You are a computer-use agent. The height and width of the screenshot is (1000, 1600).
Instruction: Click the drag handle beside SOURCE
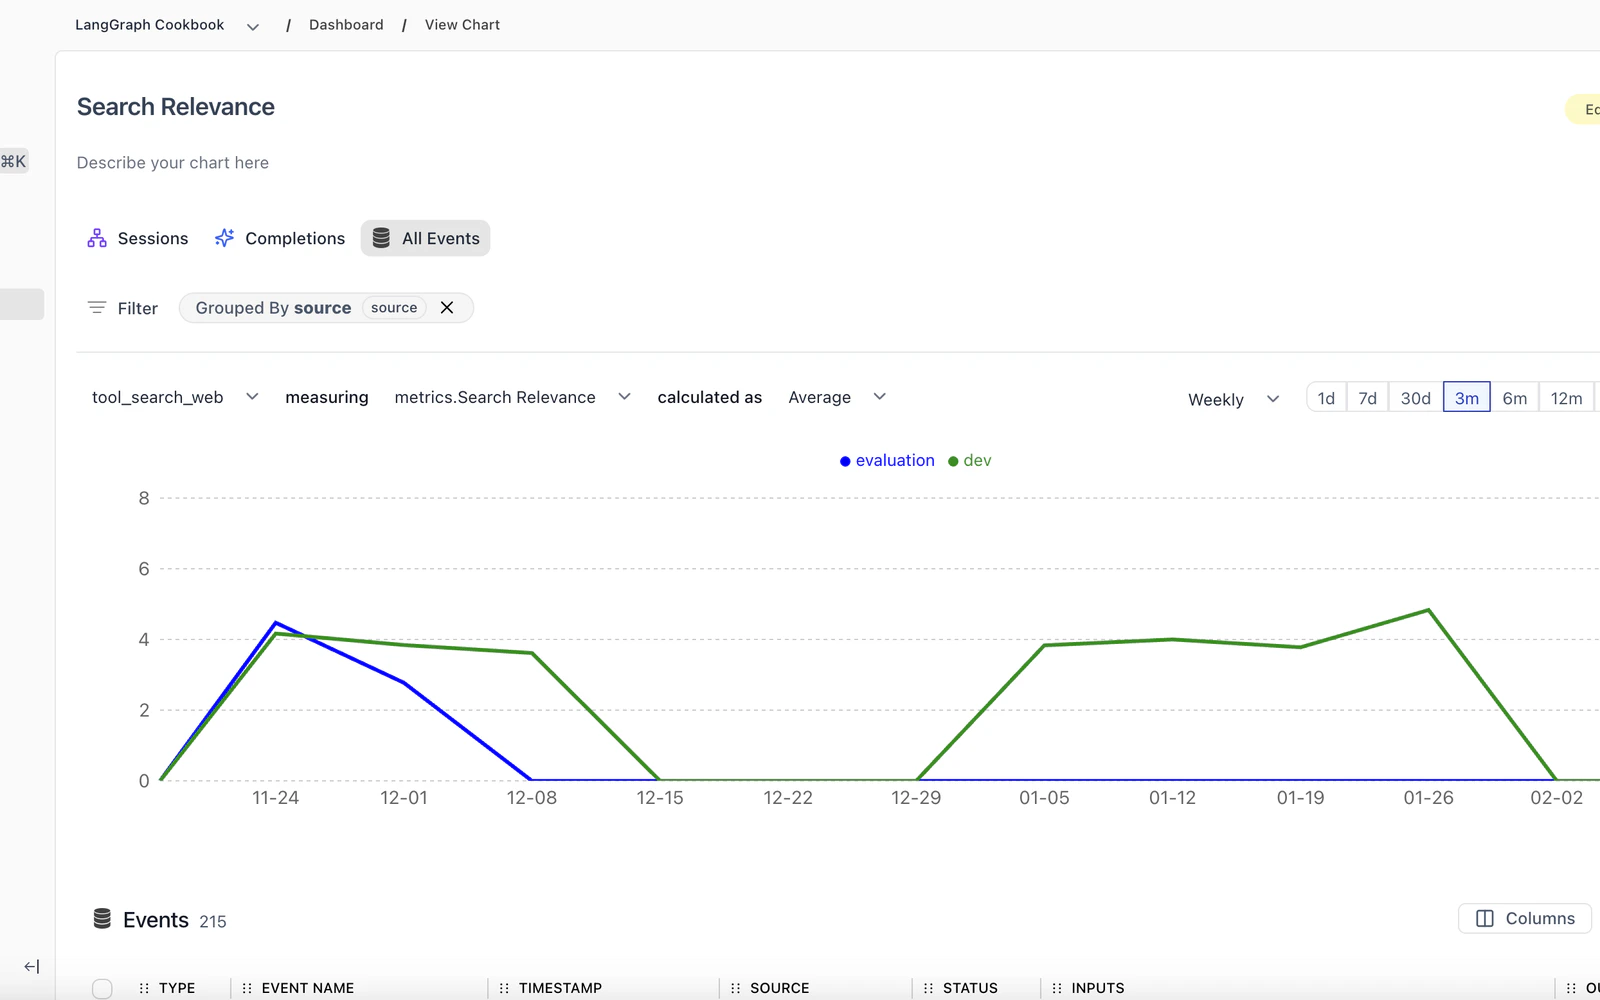(x=736, y=988)
